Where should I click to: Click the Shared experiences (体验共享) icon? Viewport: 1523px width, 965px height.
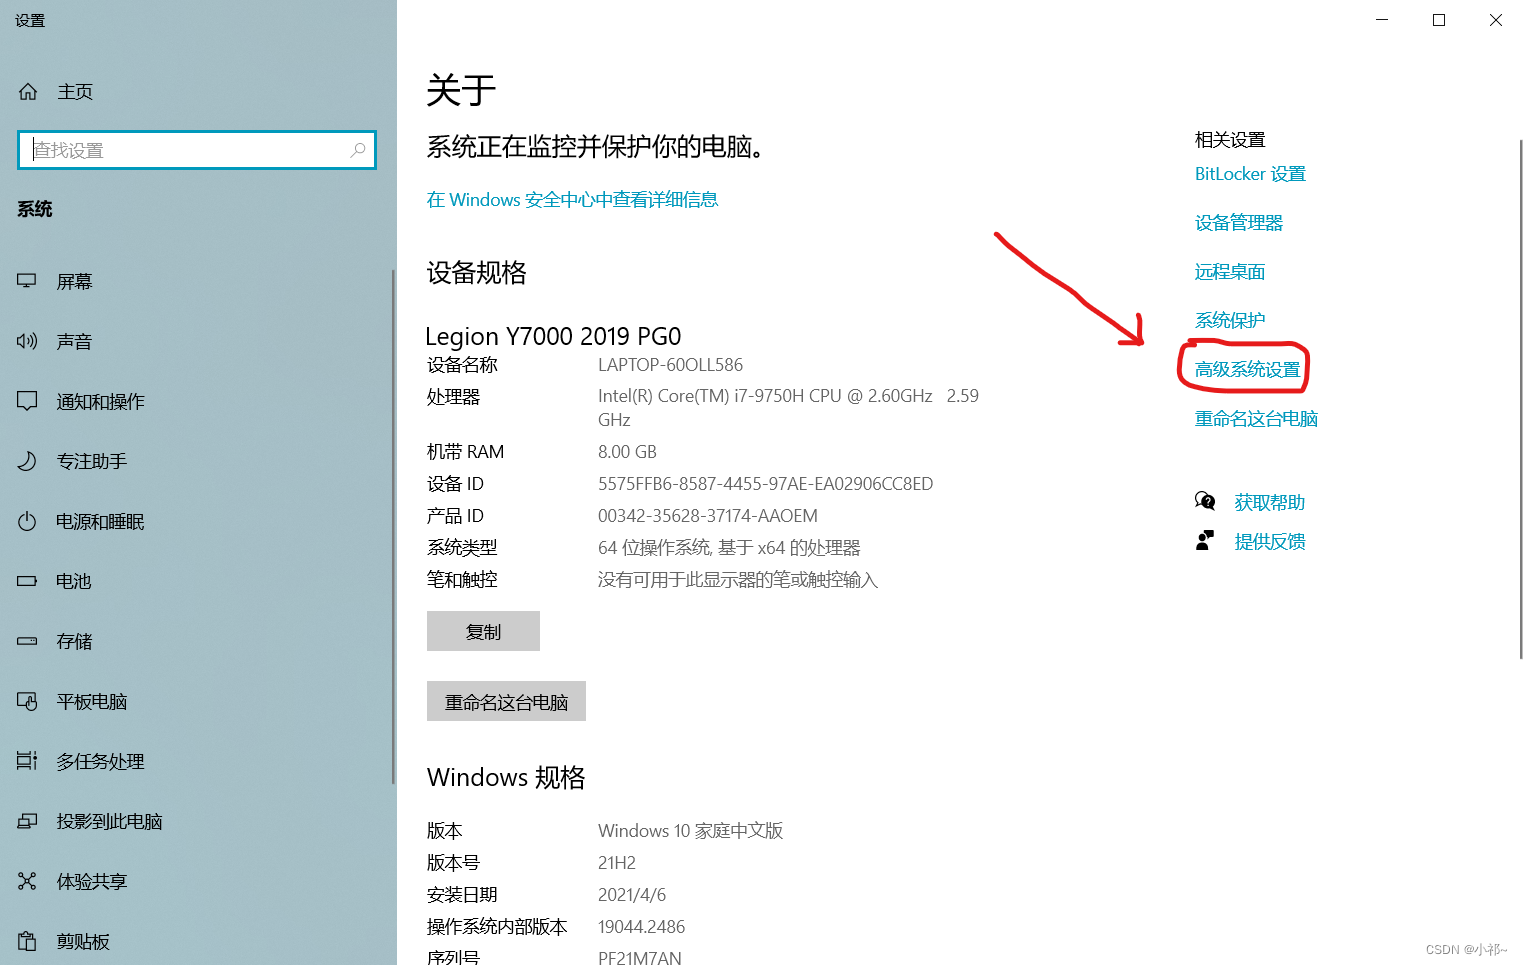click(27, 881)
